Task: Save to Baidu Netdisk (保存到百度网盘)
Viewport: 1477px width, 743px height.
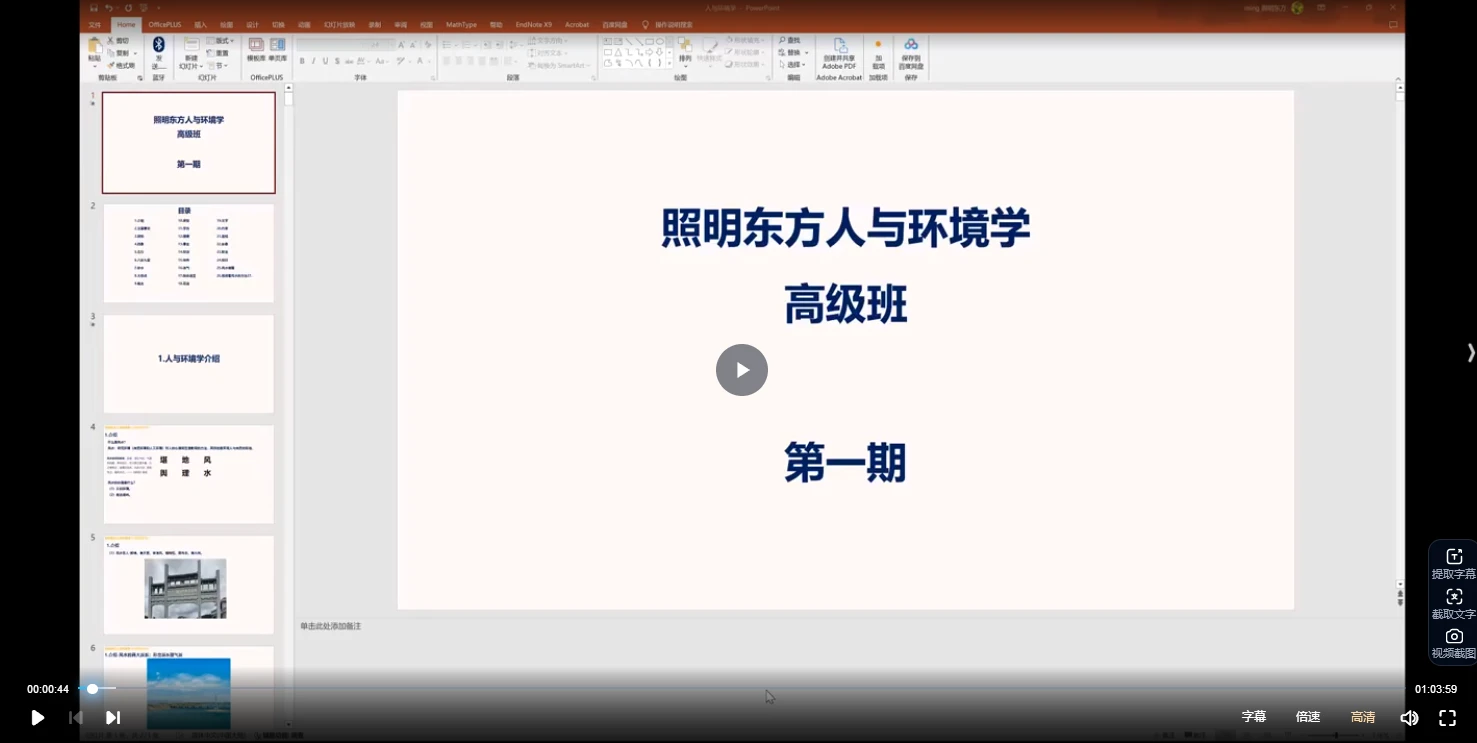Action: 909,52
